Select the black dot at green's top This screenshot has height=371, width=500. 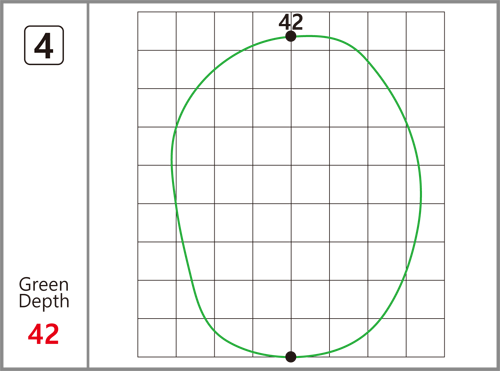(291, 36)
